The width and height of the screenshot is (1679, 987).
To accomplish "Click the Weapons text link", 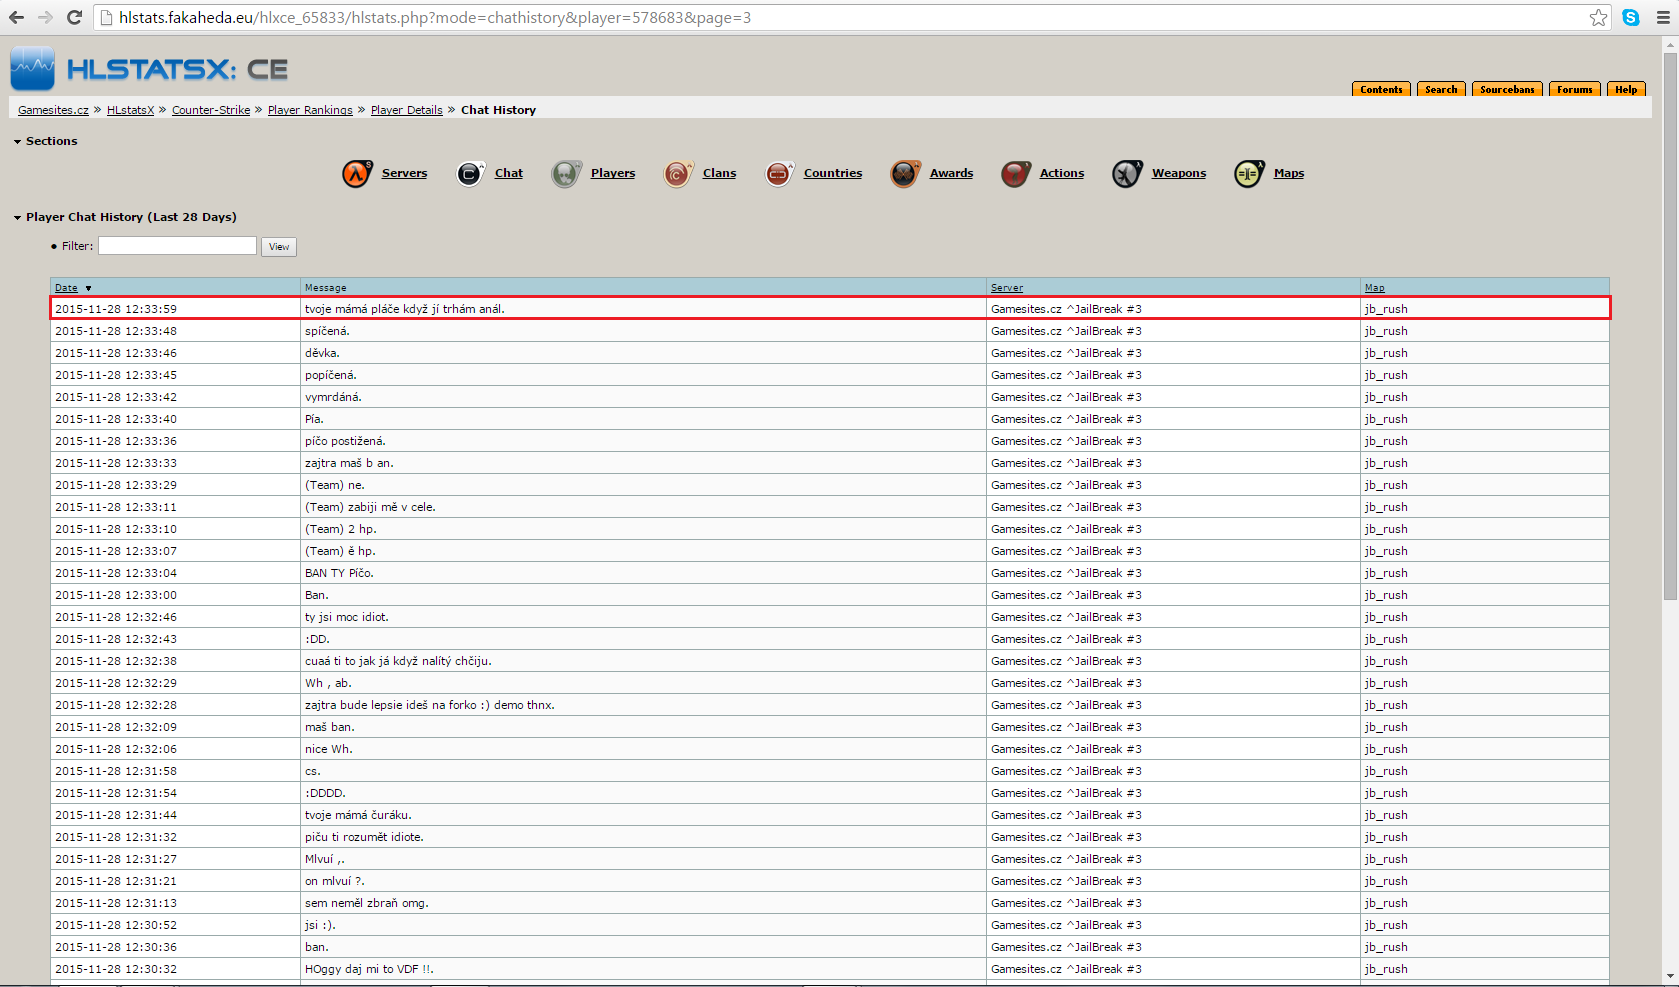I will click(x=1179, y=173).
